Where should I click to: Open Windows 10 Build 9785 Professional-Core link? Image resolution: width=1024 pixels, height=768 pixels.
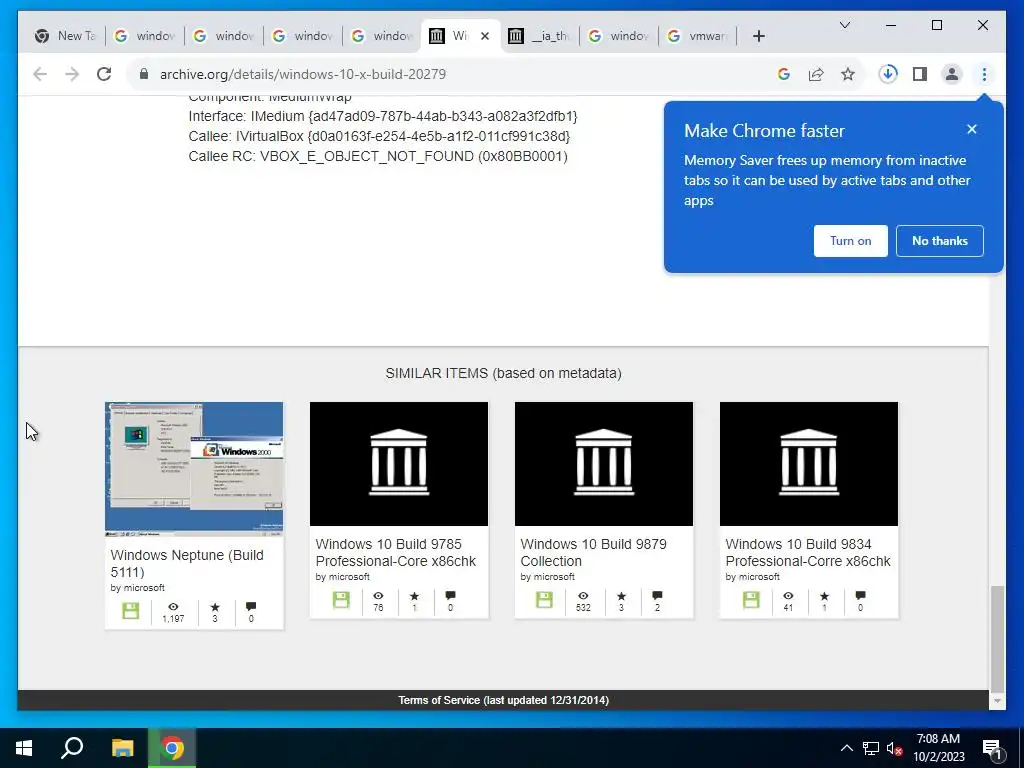(396, 552)
